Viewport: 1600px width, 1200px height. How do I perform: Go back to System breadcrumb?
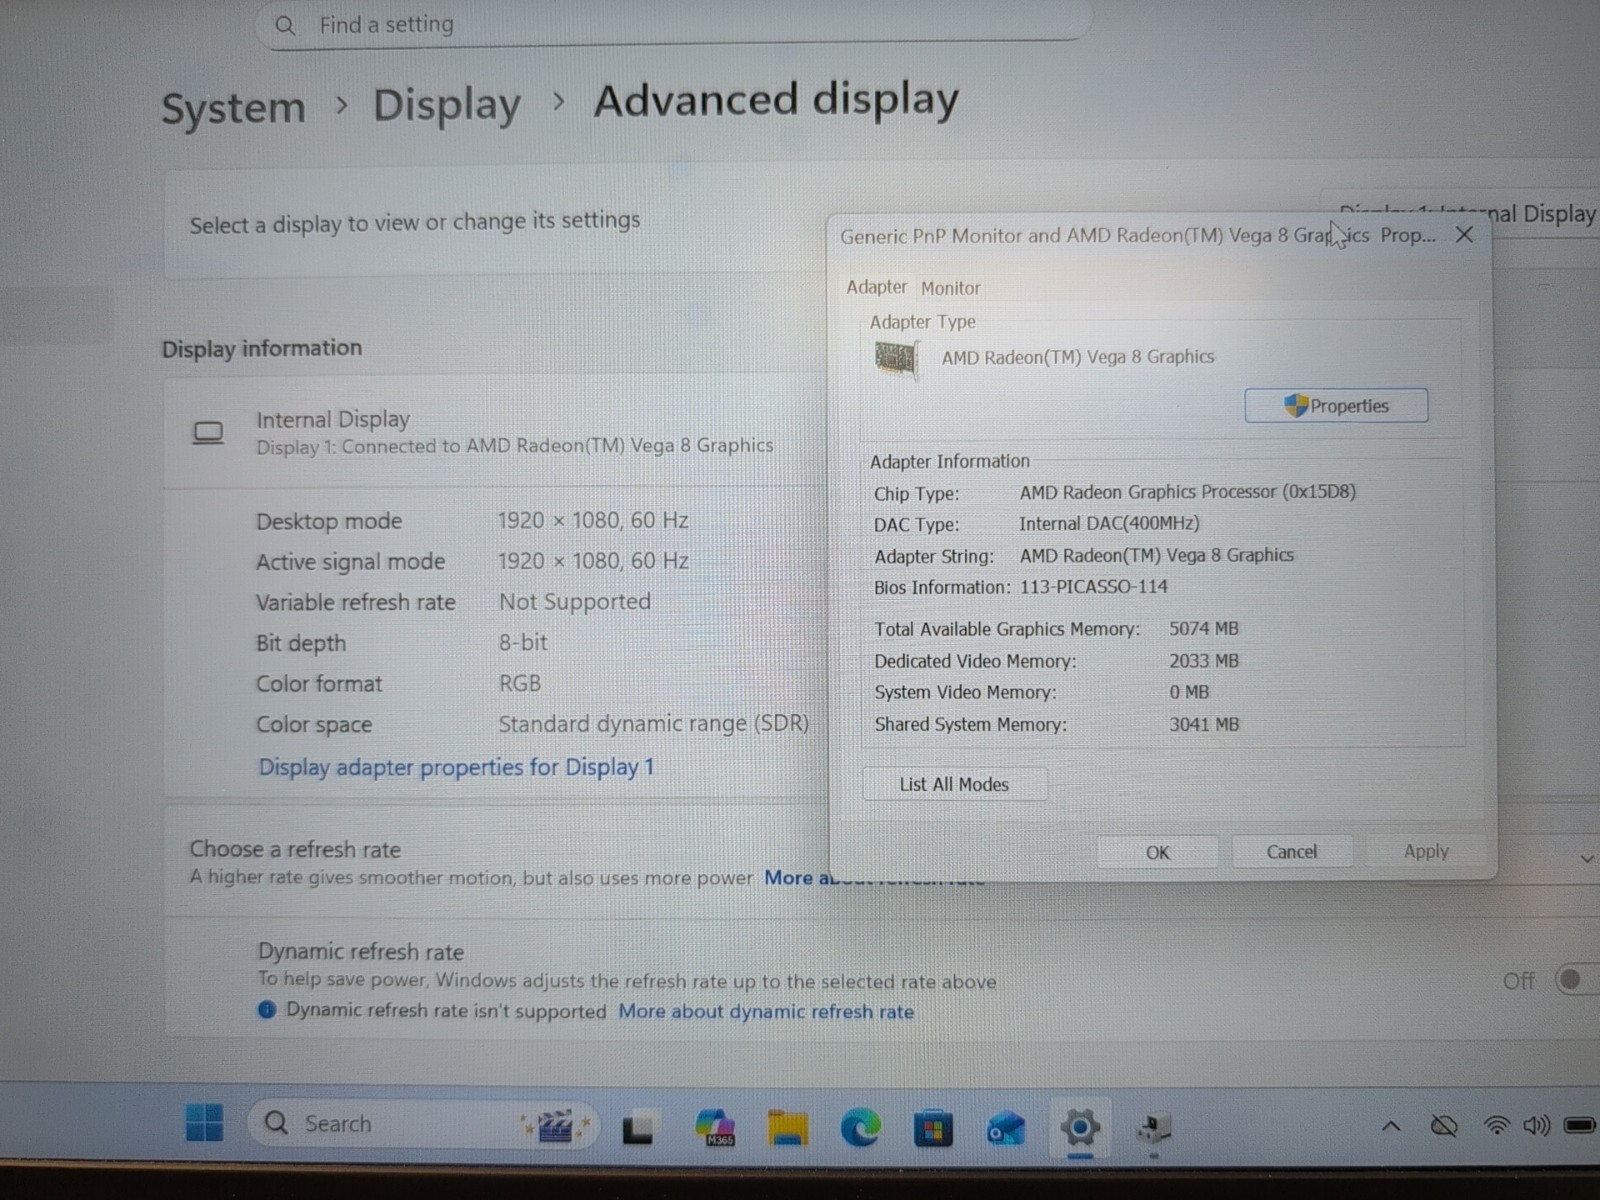click(233, 108)
